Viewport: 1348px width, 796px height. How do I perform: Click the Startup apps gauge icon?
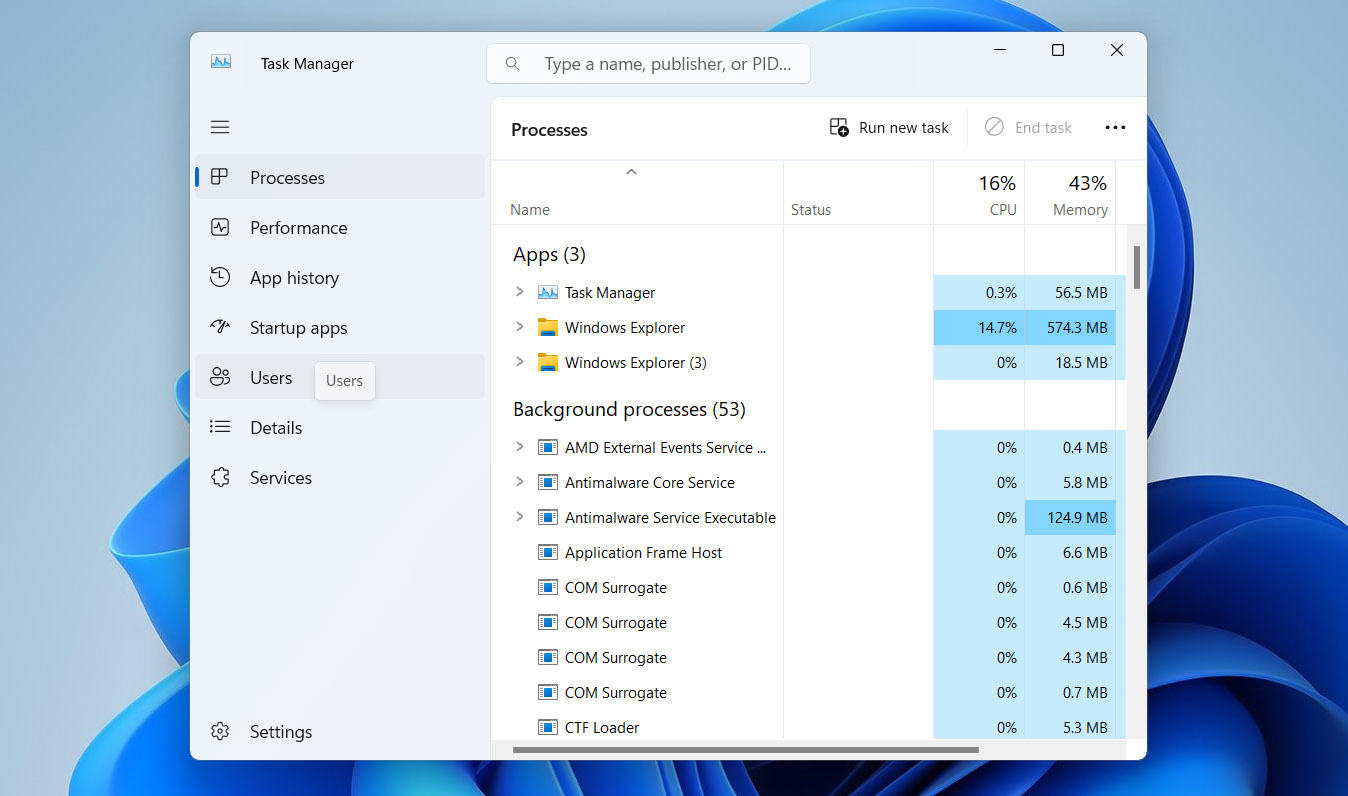220,327
